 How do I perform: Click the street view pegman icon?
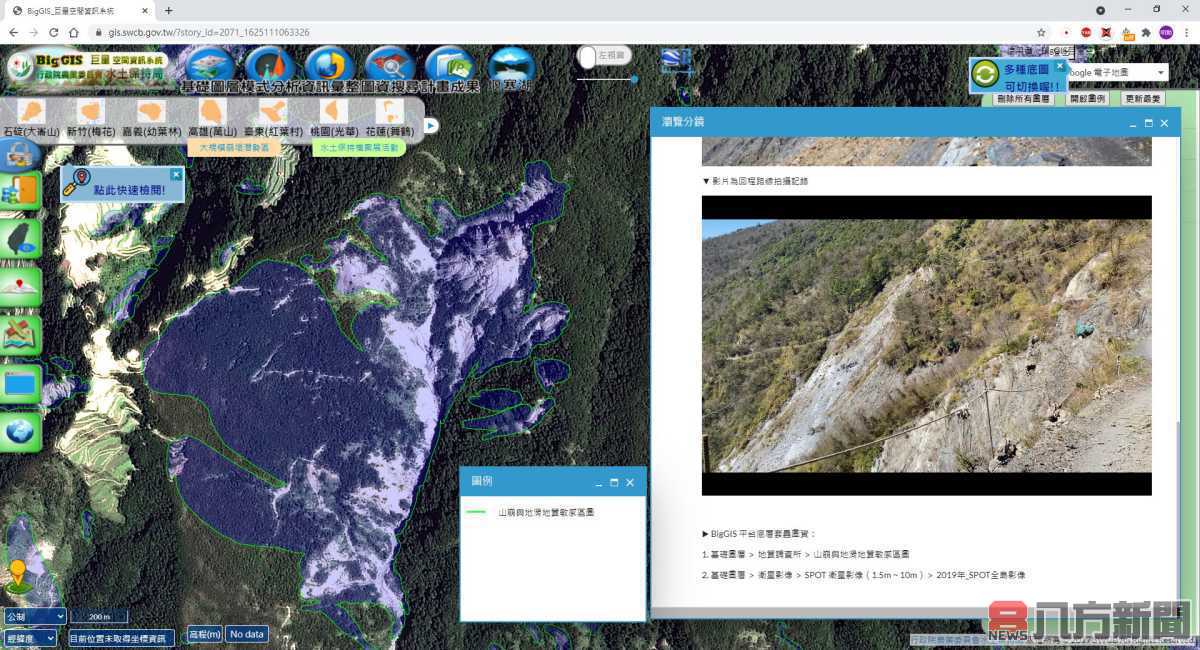pos(17,576)
